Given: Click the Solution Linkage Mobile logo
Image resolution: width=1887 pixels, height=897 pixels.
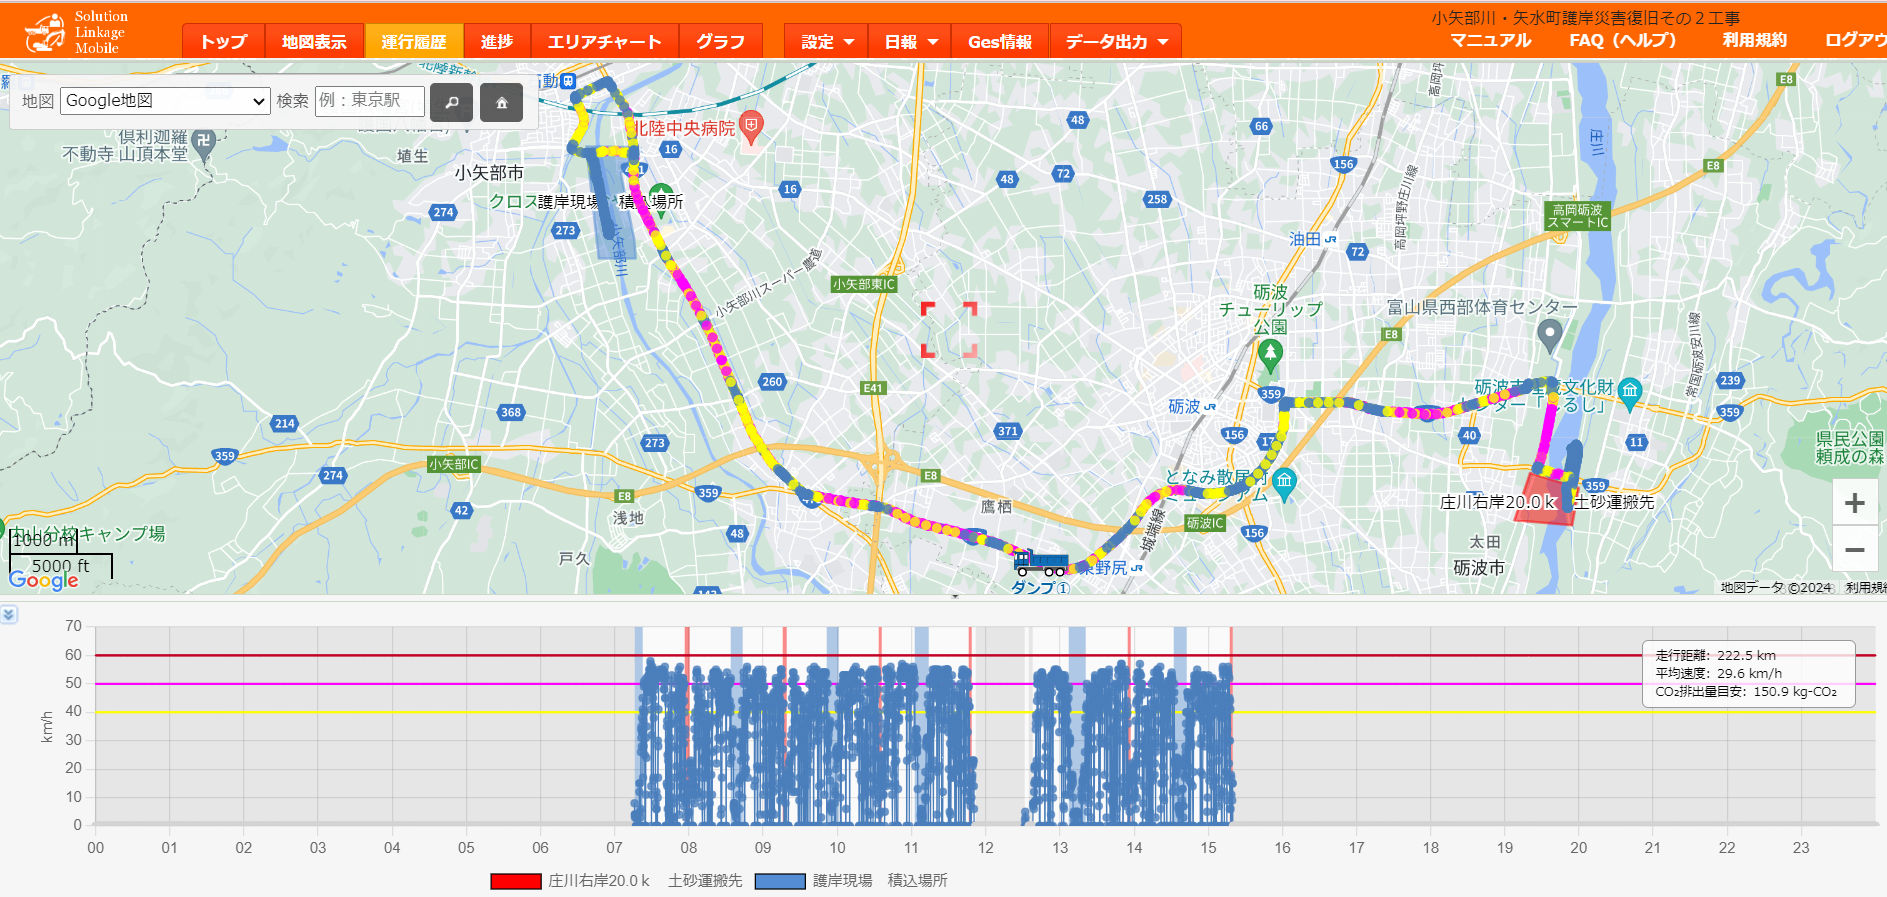Looking at the screenshot, I should 76,32.
